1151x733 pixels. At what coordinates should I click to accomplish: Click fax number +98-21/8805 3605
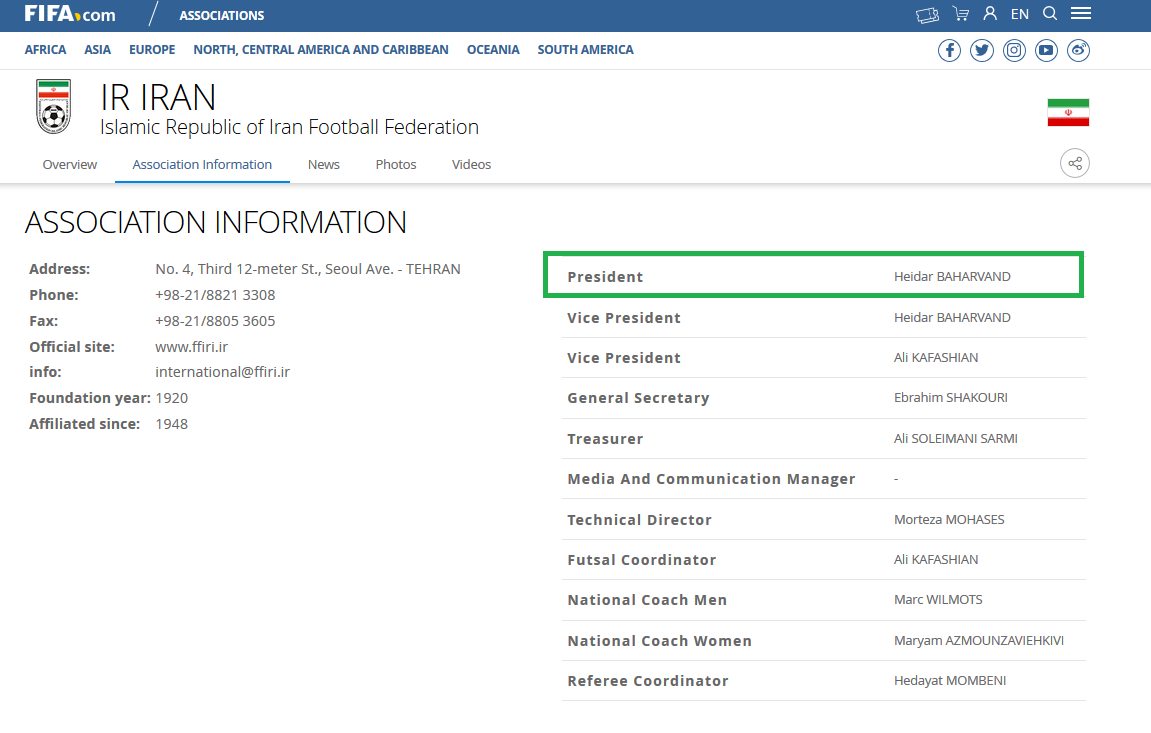pyautogui.click(x=215, y=321)
